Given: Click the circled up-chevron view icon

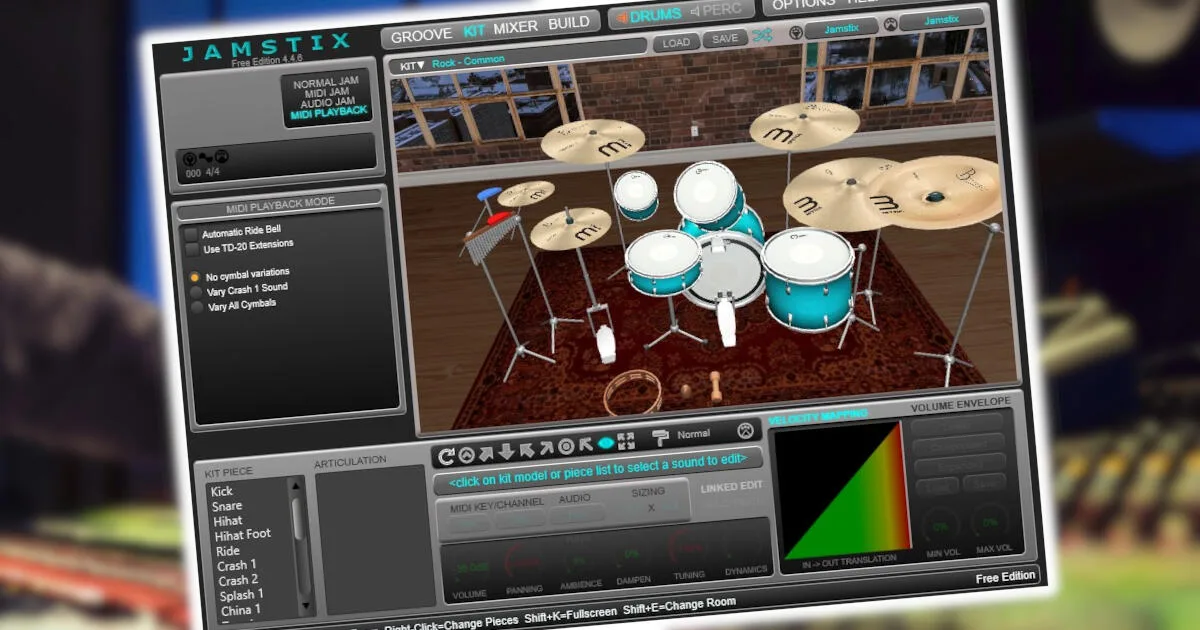Looking at the screenshot, I should tap(467, 454).
